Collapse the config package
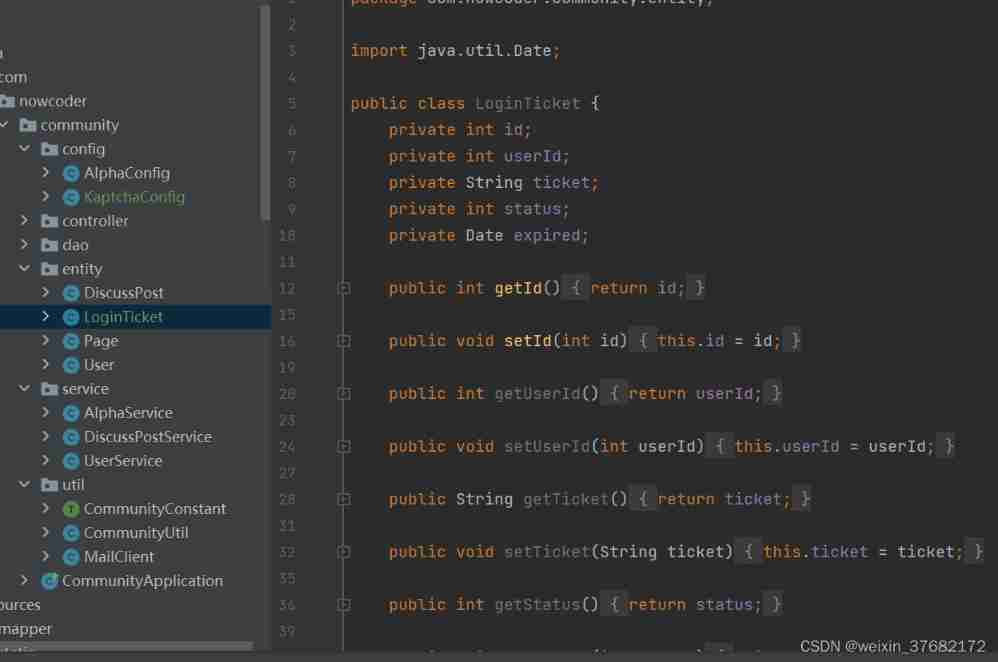The width and height of the screenshot is (998, 662). click(x=25, y=149)
